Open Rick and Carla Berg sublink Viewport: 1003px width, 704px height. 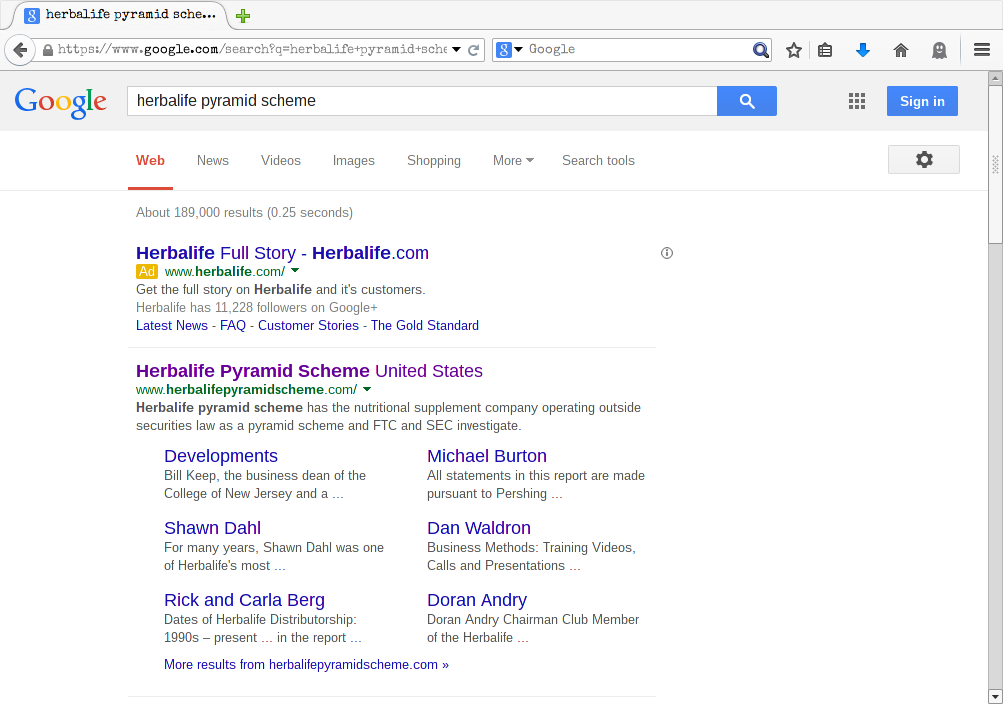[x=244, y=600]
